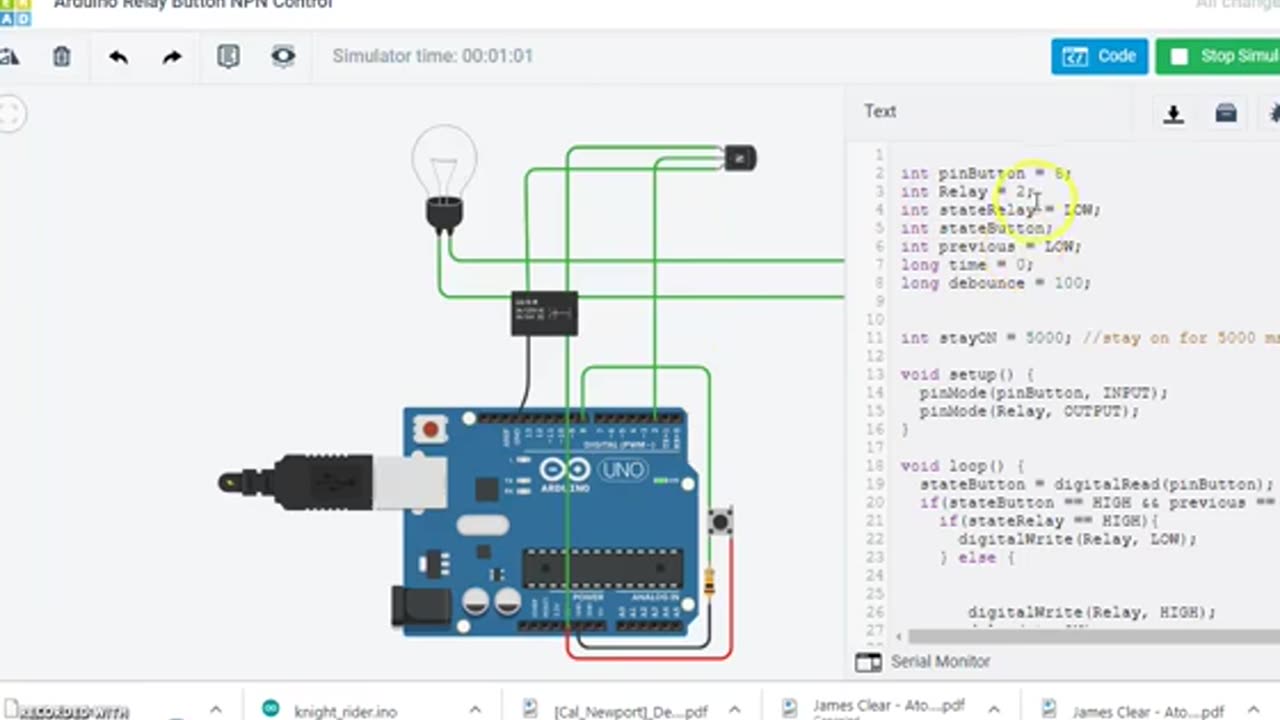
Task: Click the pushbutton on the circuit
Action: click(720, 521)
